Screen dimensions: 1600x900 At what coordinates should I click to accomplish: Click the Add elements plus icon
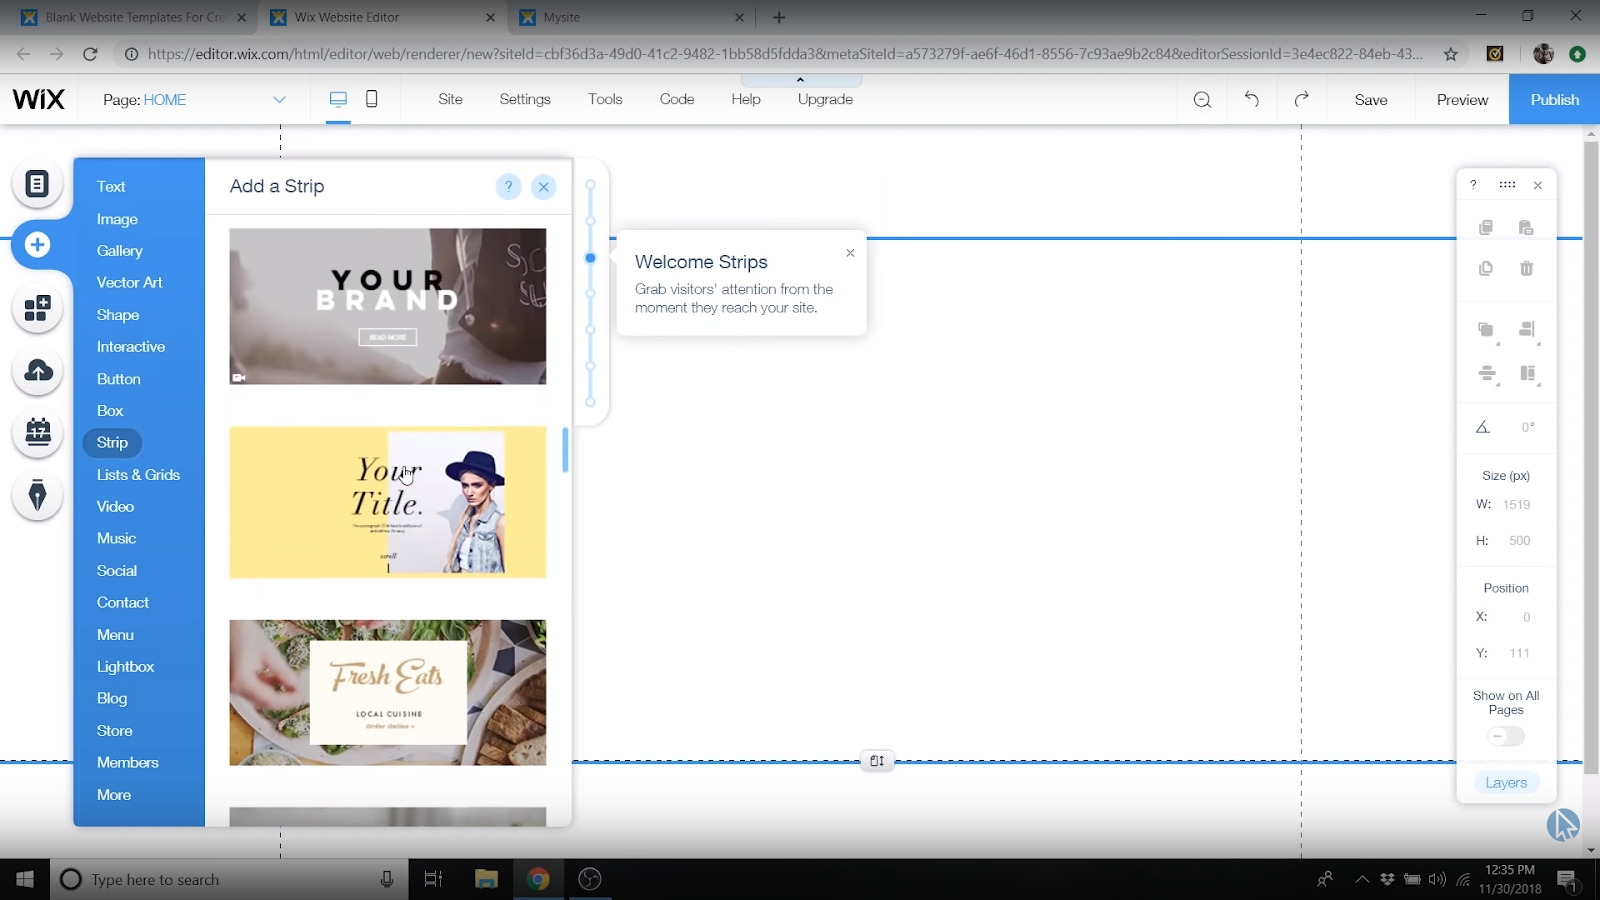pyautogui.click(x=38, y=245)
